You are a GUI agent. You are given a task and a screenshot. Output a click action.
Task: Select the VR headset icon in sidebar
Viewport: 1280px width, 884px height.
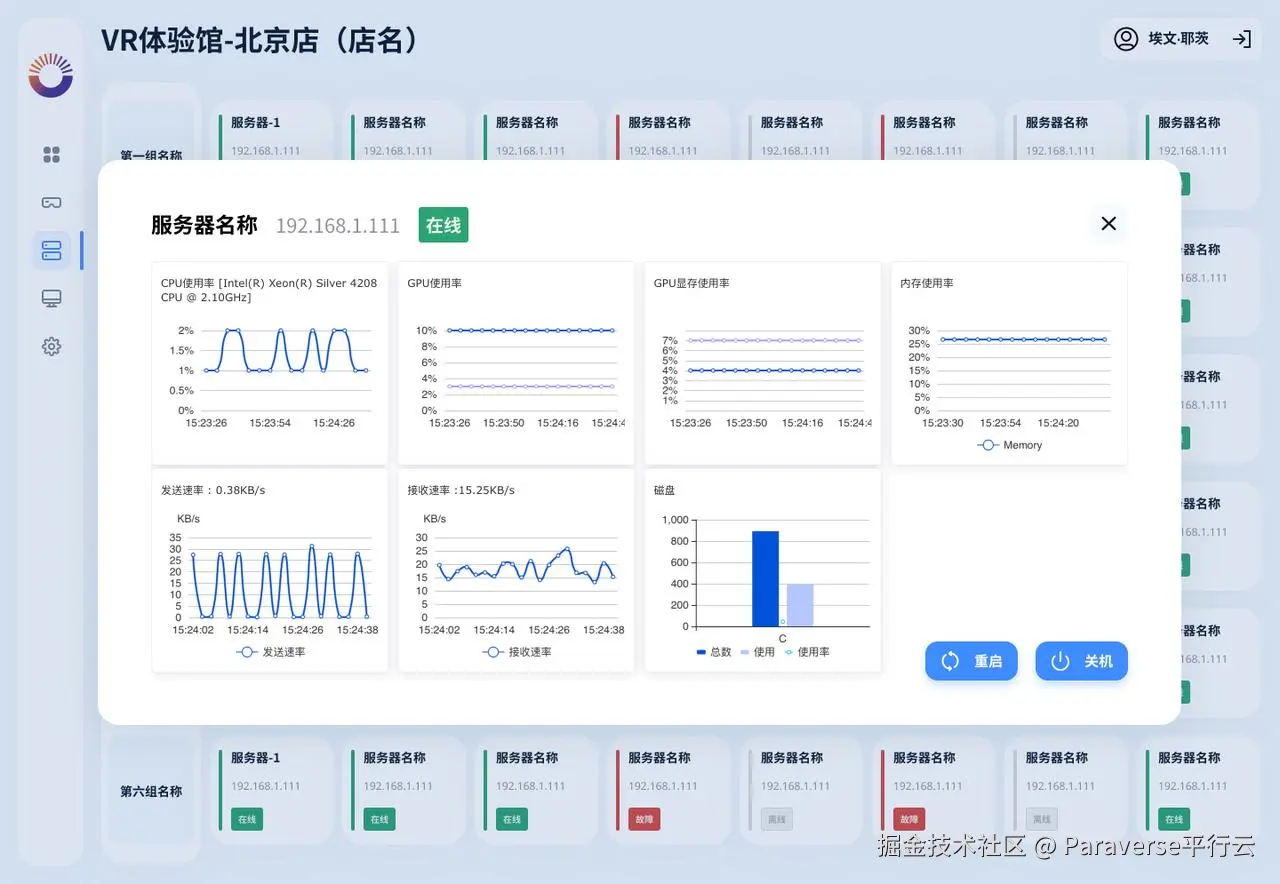[x=51, y=201]
